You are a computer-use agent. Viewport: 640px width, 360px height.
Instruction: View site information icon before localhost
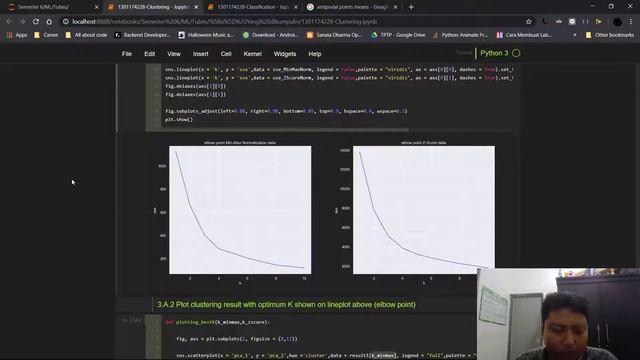click(66, 22)
